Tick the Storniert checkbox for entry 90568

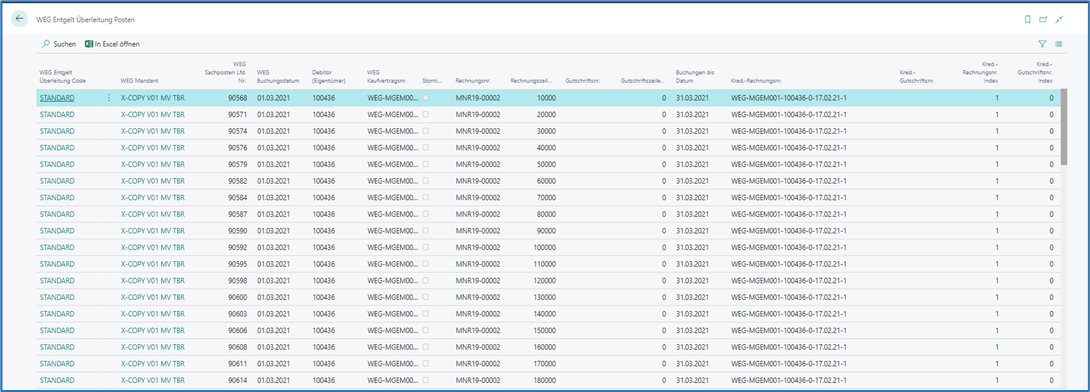click(x=425, y=97)
